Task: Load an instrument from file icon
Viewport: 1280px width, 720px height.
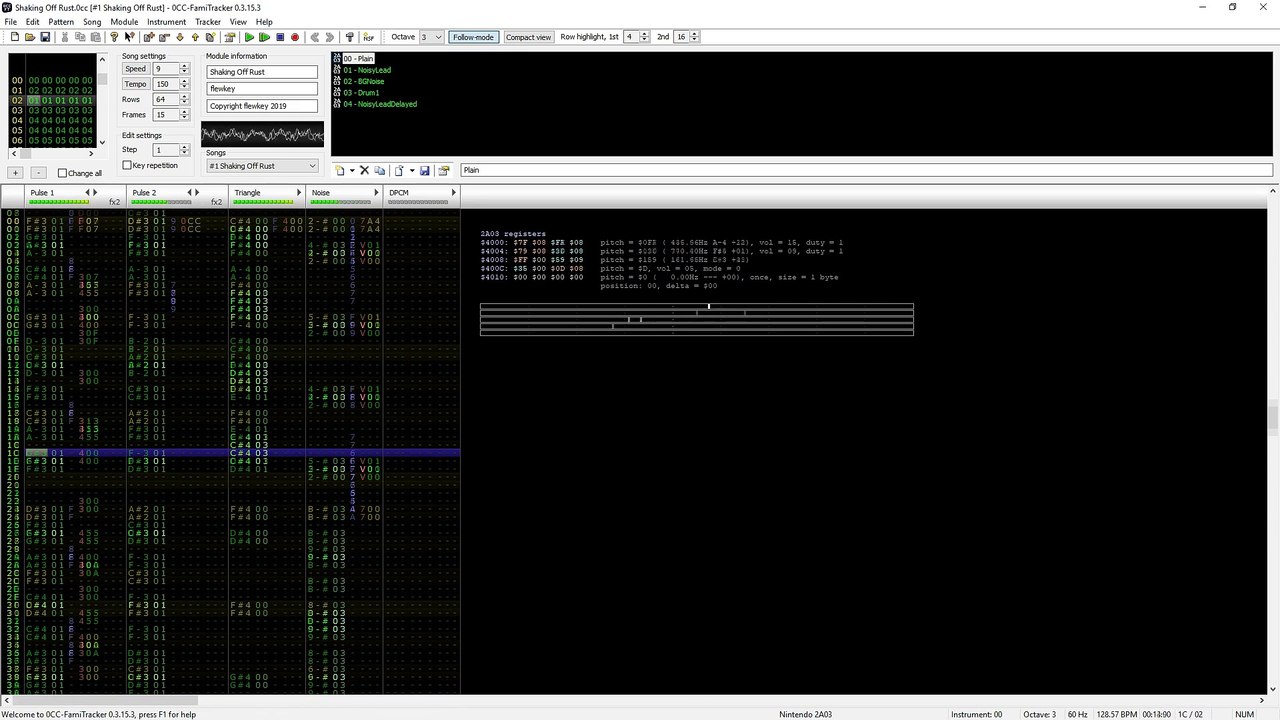Action: (x=399, y=170)
